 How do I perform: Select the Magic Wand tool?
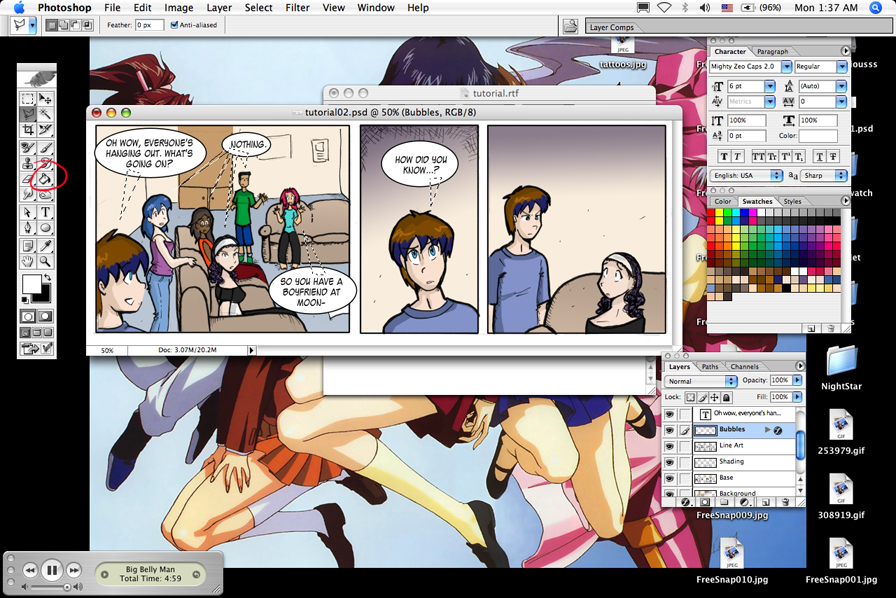tap(45, 114)
